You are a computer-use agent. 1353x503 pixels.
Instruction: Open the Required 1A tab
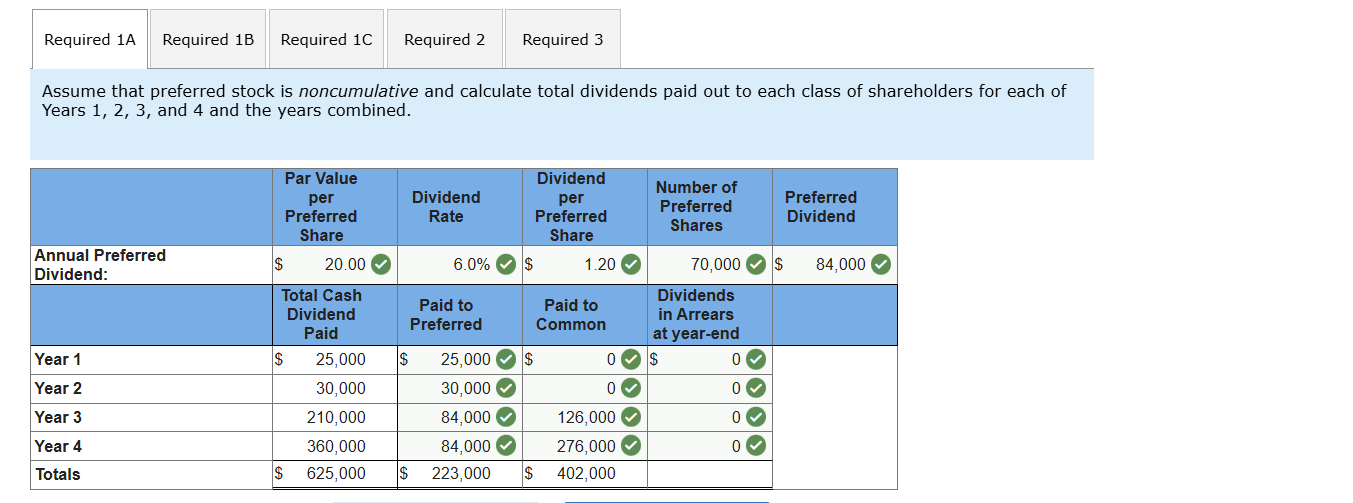(x=89, y=40)
